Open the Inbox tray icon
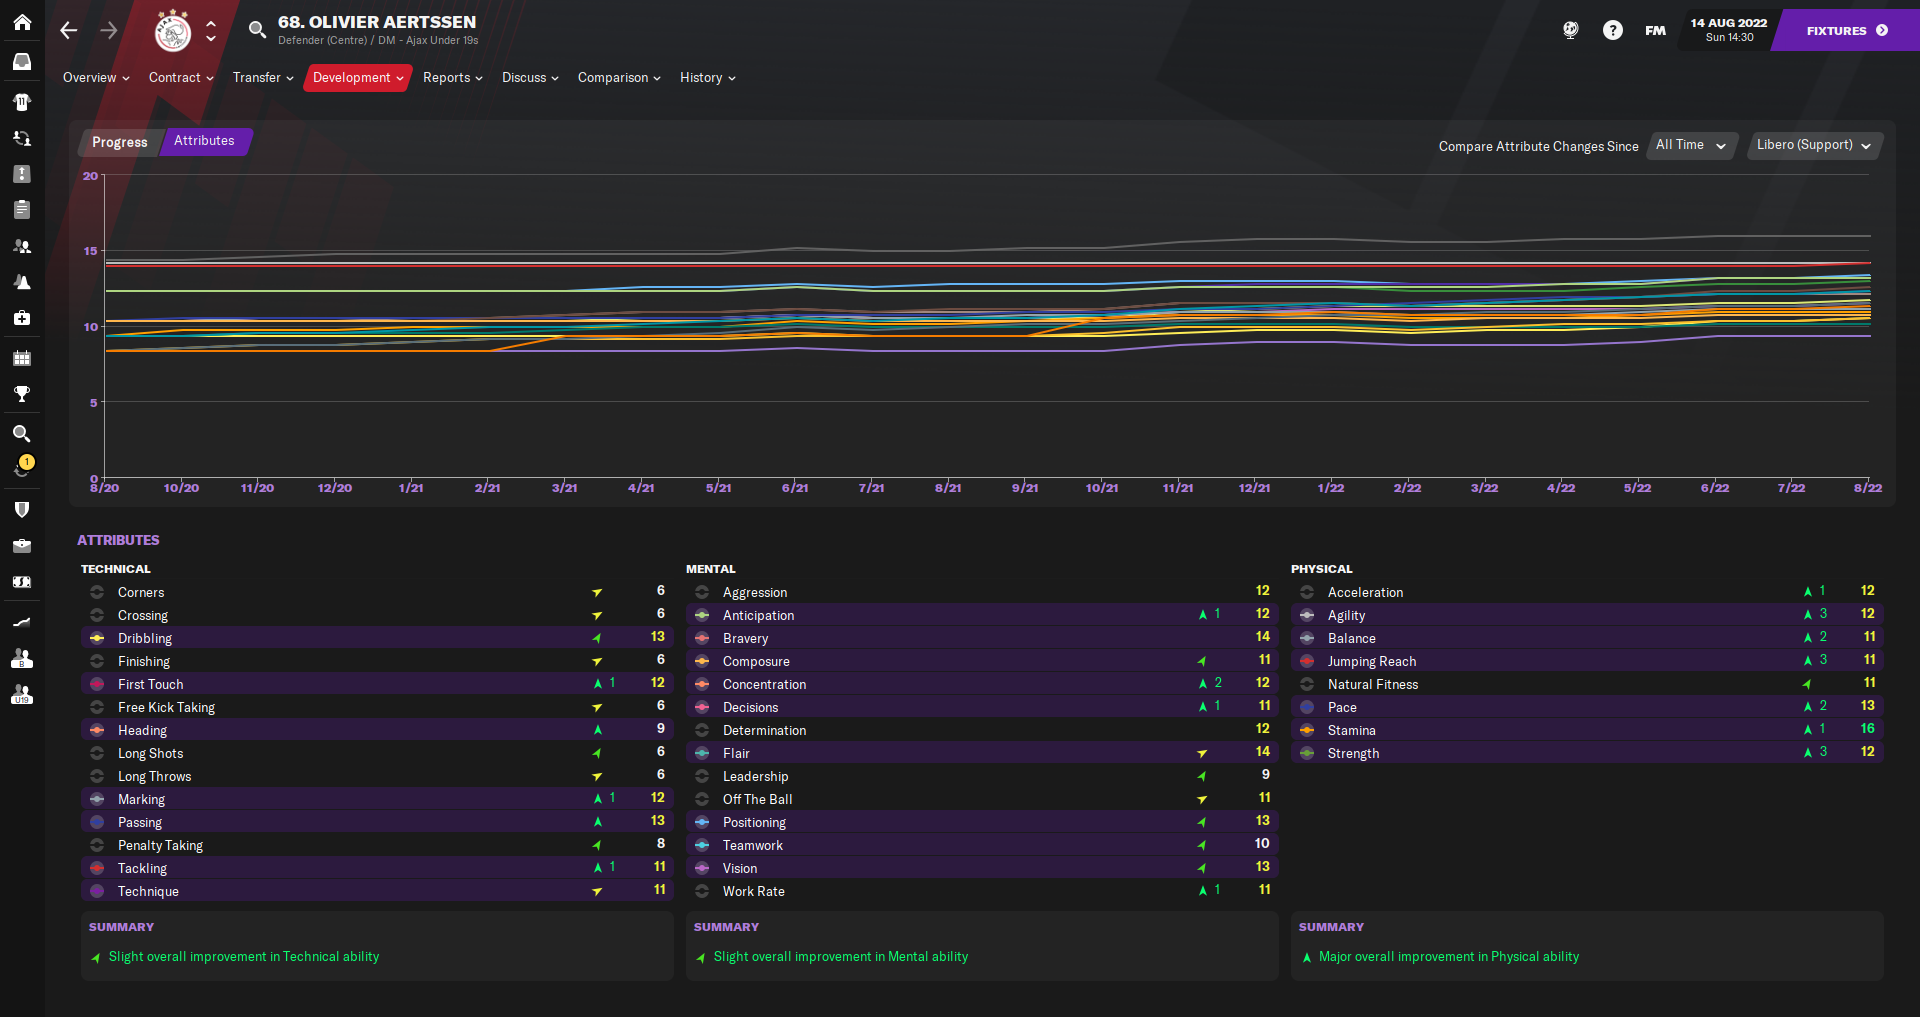Screen dimensions: 1920x1017 tap(22, 62)
